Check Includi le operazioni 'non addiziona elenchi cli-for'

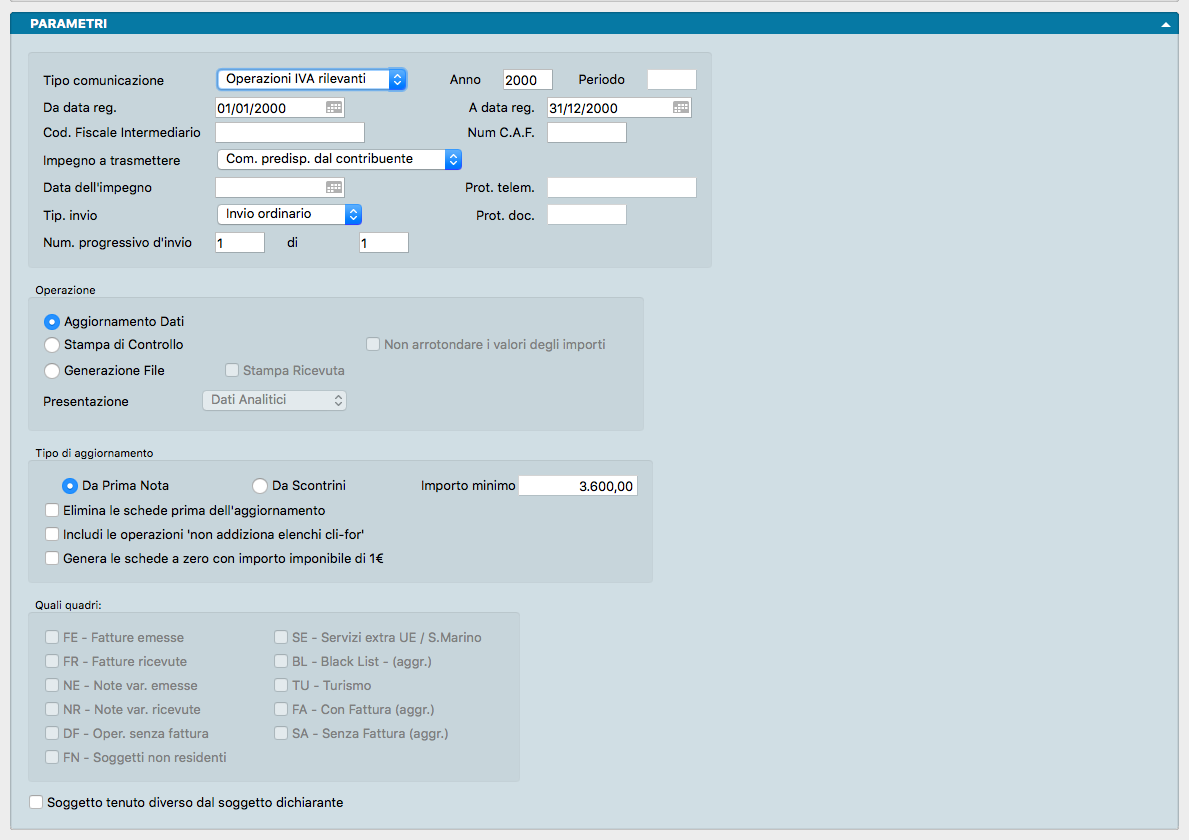coord(52,535)
